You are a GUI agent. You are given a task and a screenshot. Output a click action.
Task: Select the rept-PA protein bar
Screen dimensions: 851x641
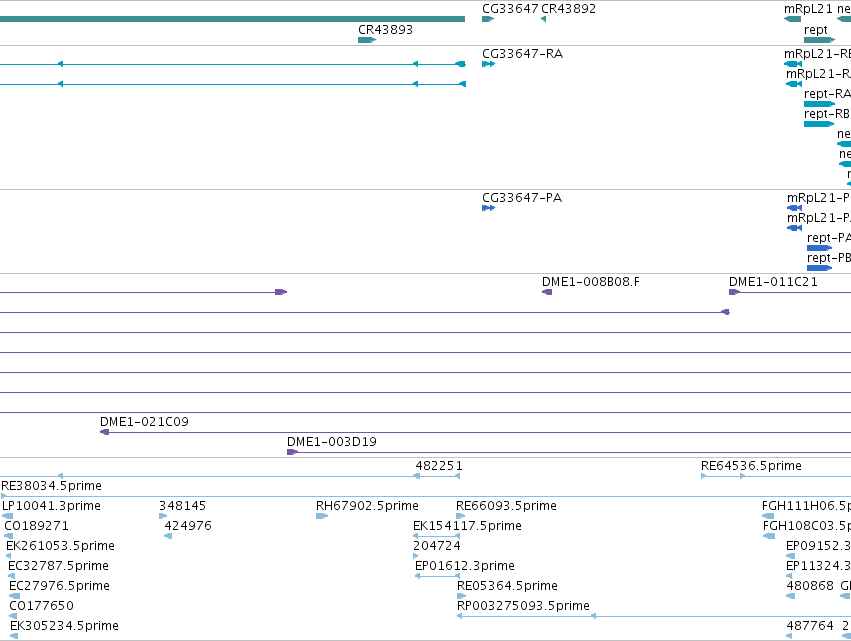(820, 248)
